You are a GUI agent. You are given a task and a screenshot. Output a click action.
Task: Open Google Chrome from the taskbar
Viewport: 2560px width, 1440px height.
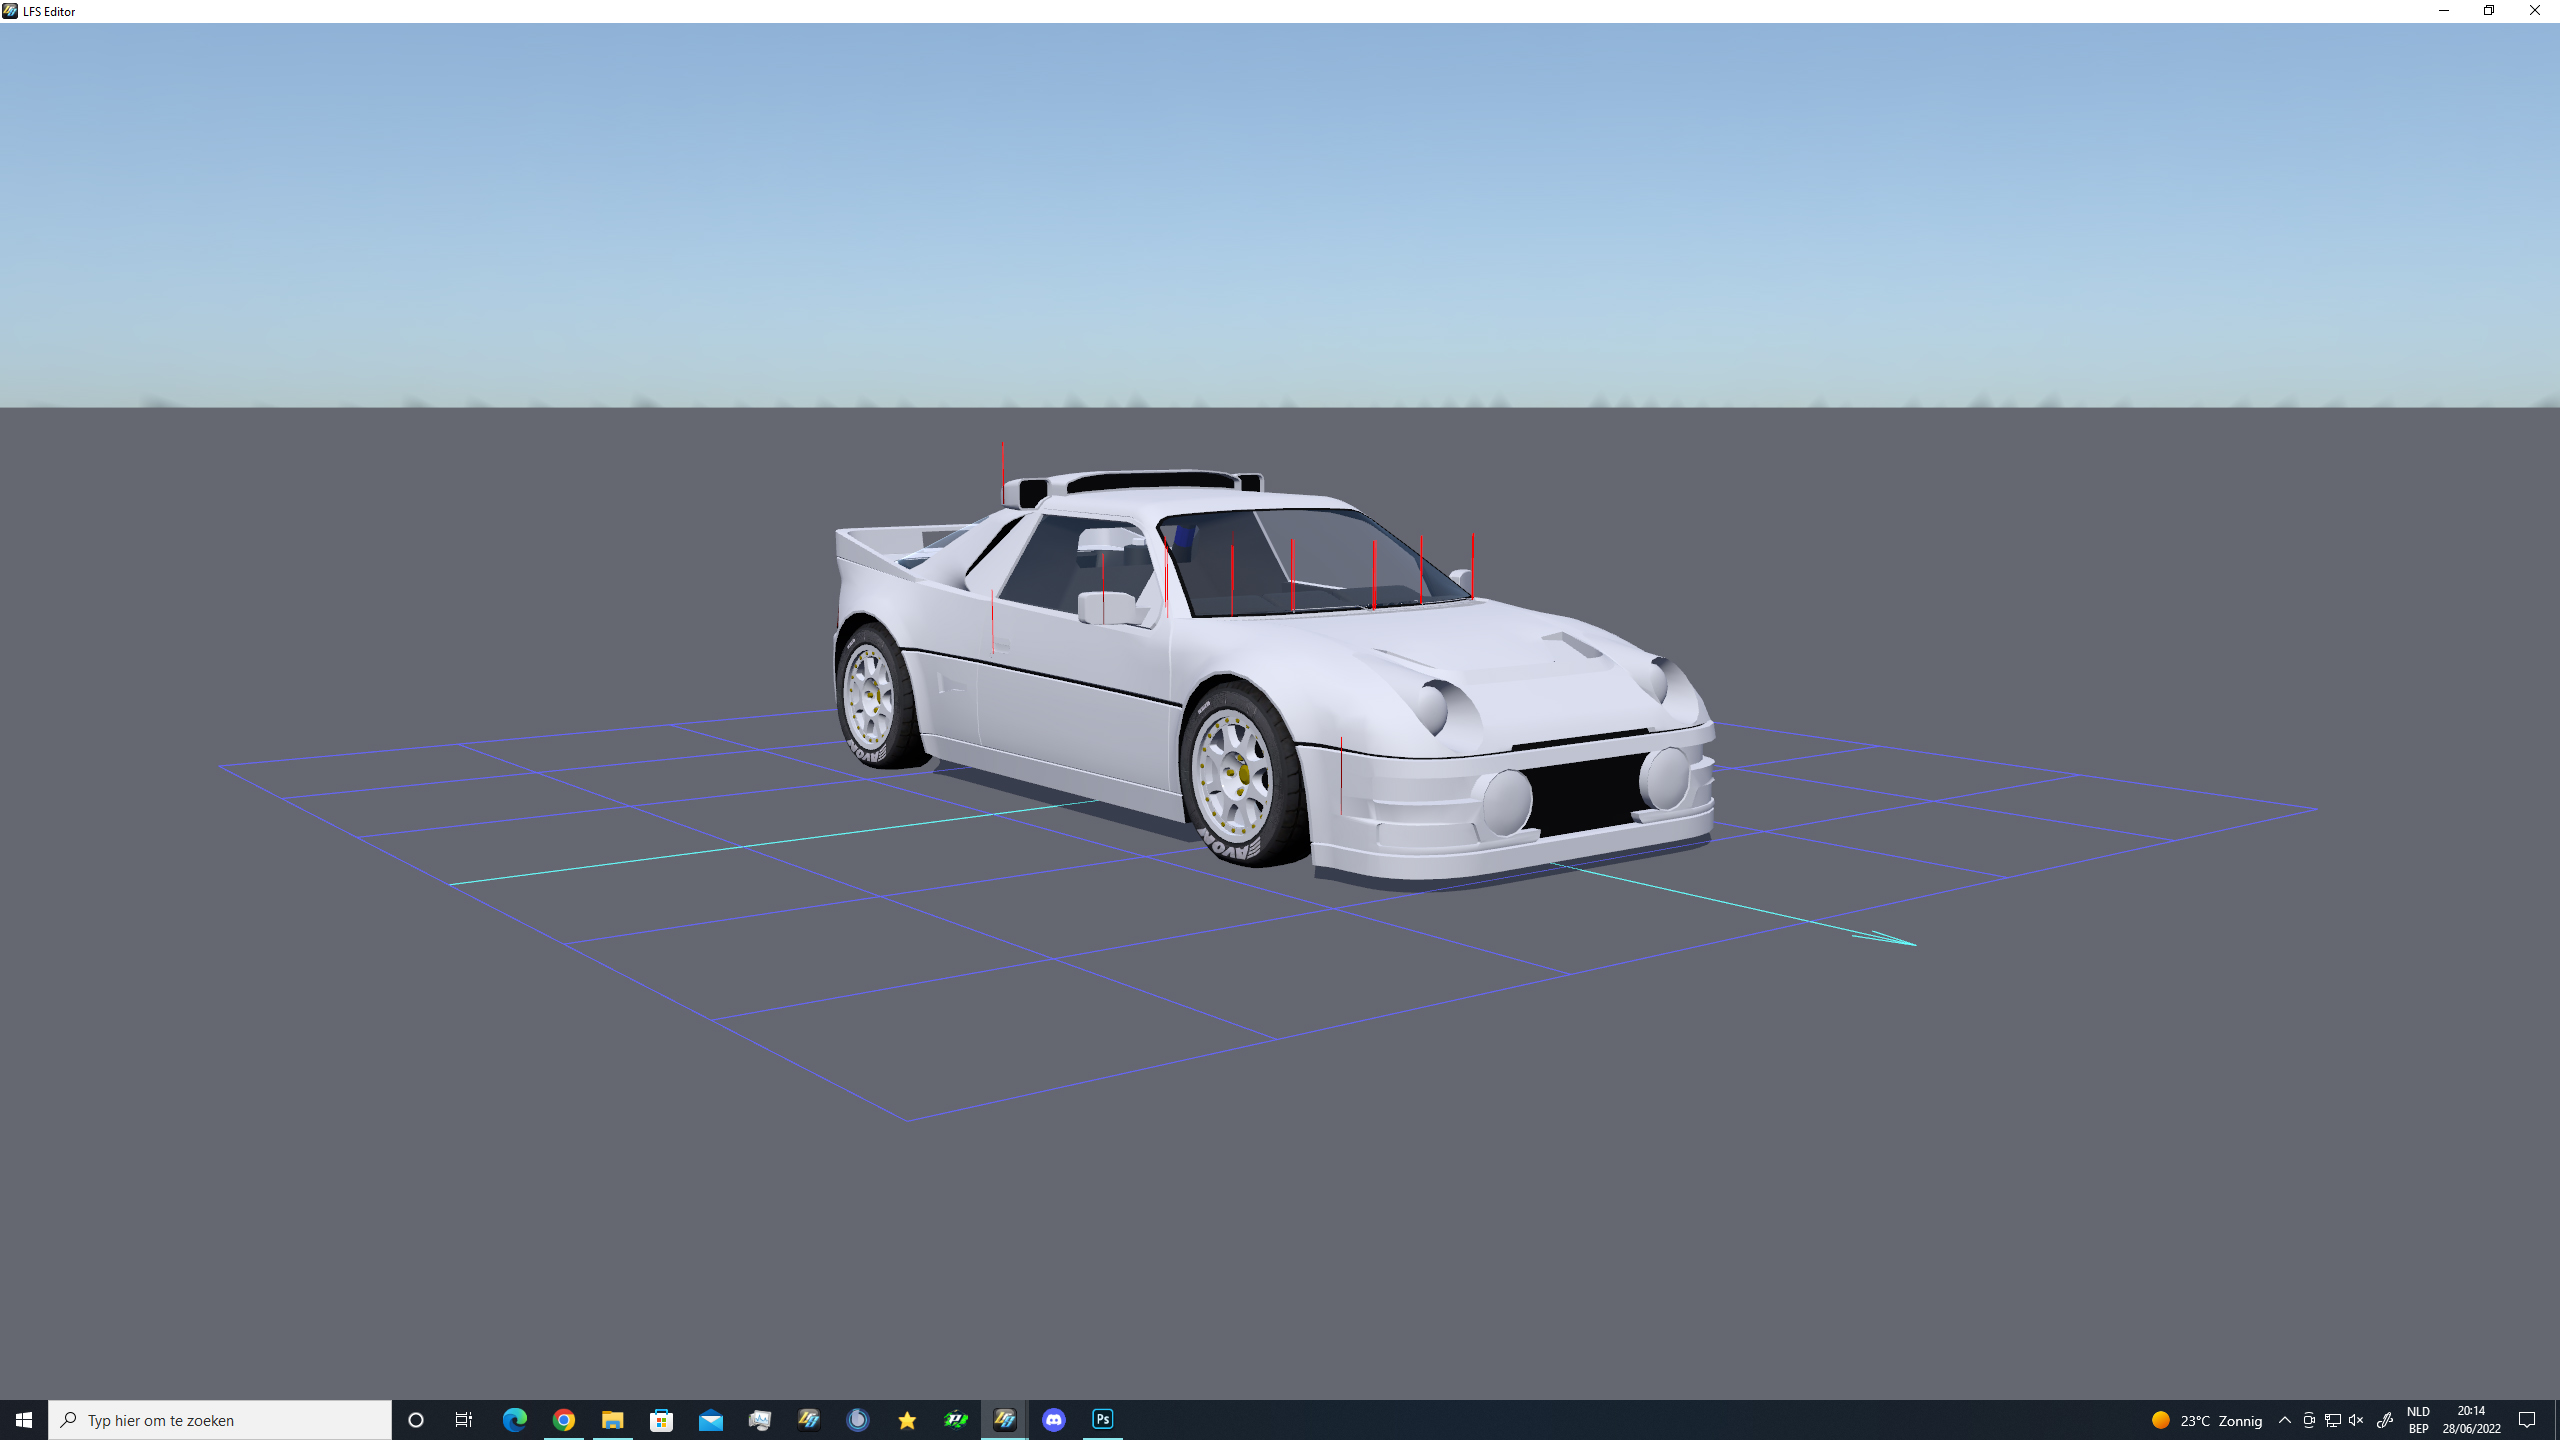click(563, 1419)
